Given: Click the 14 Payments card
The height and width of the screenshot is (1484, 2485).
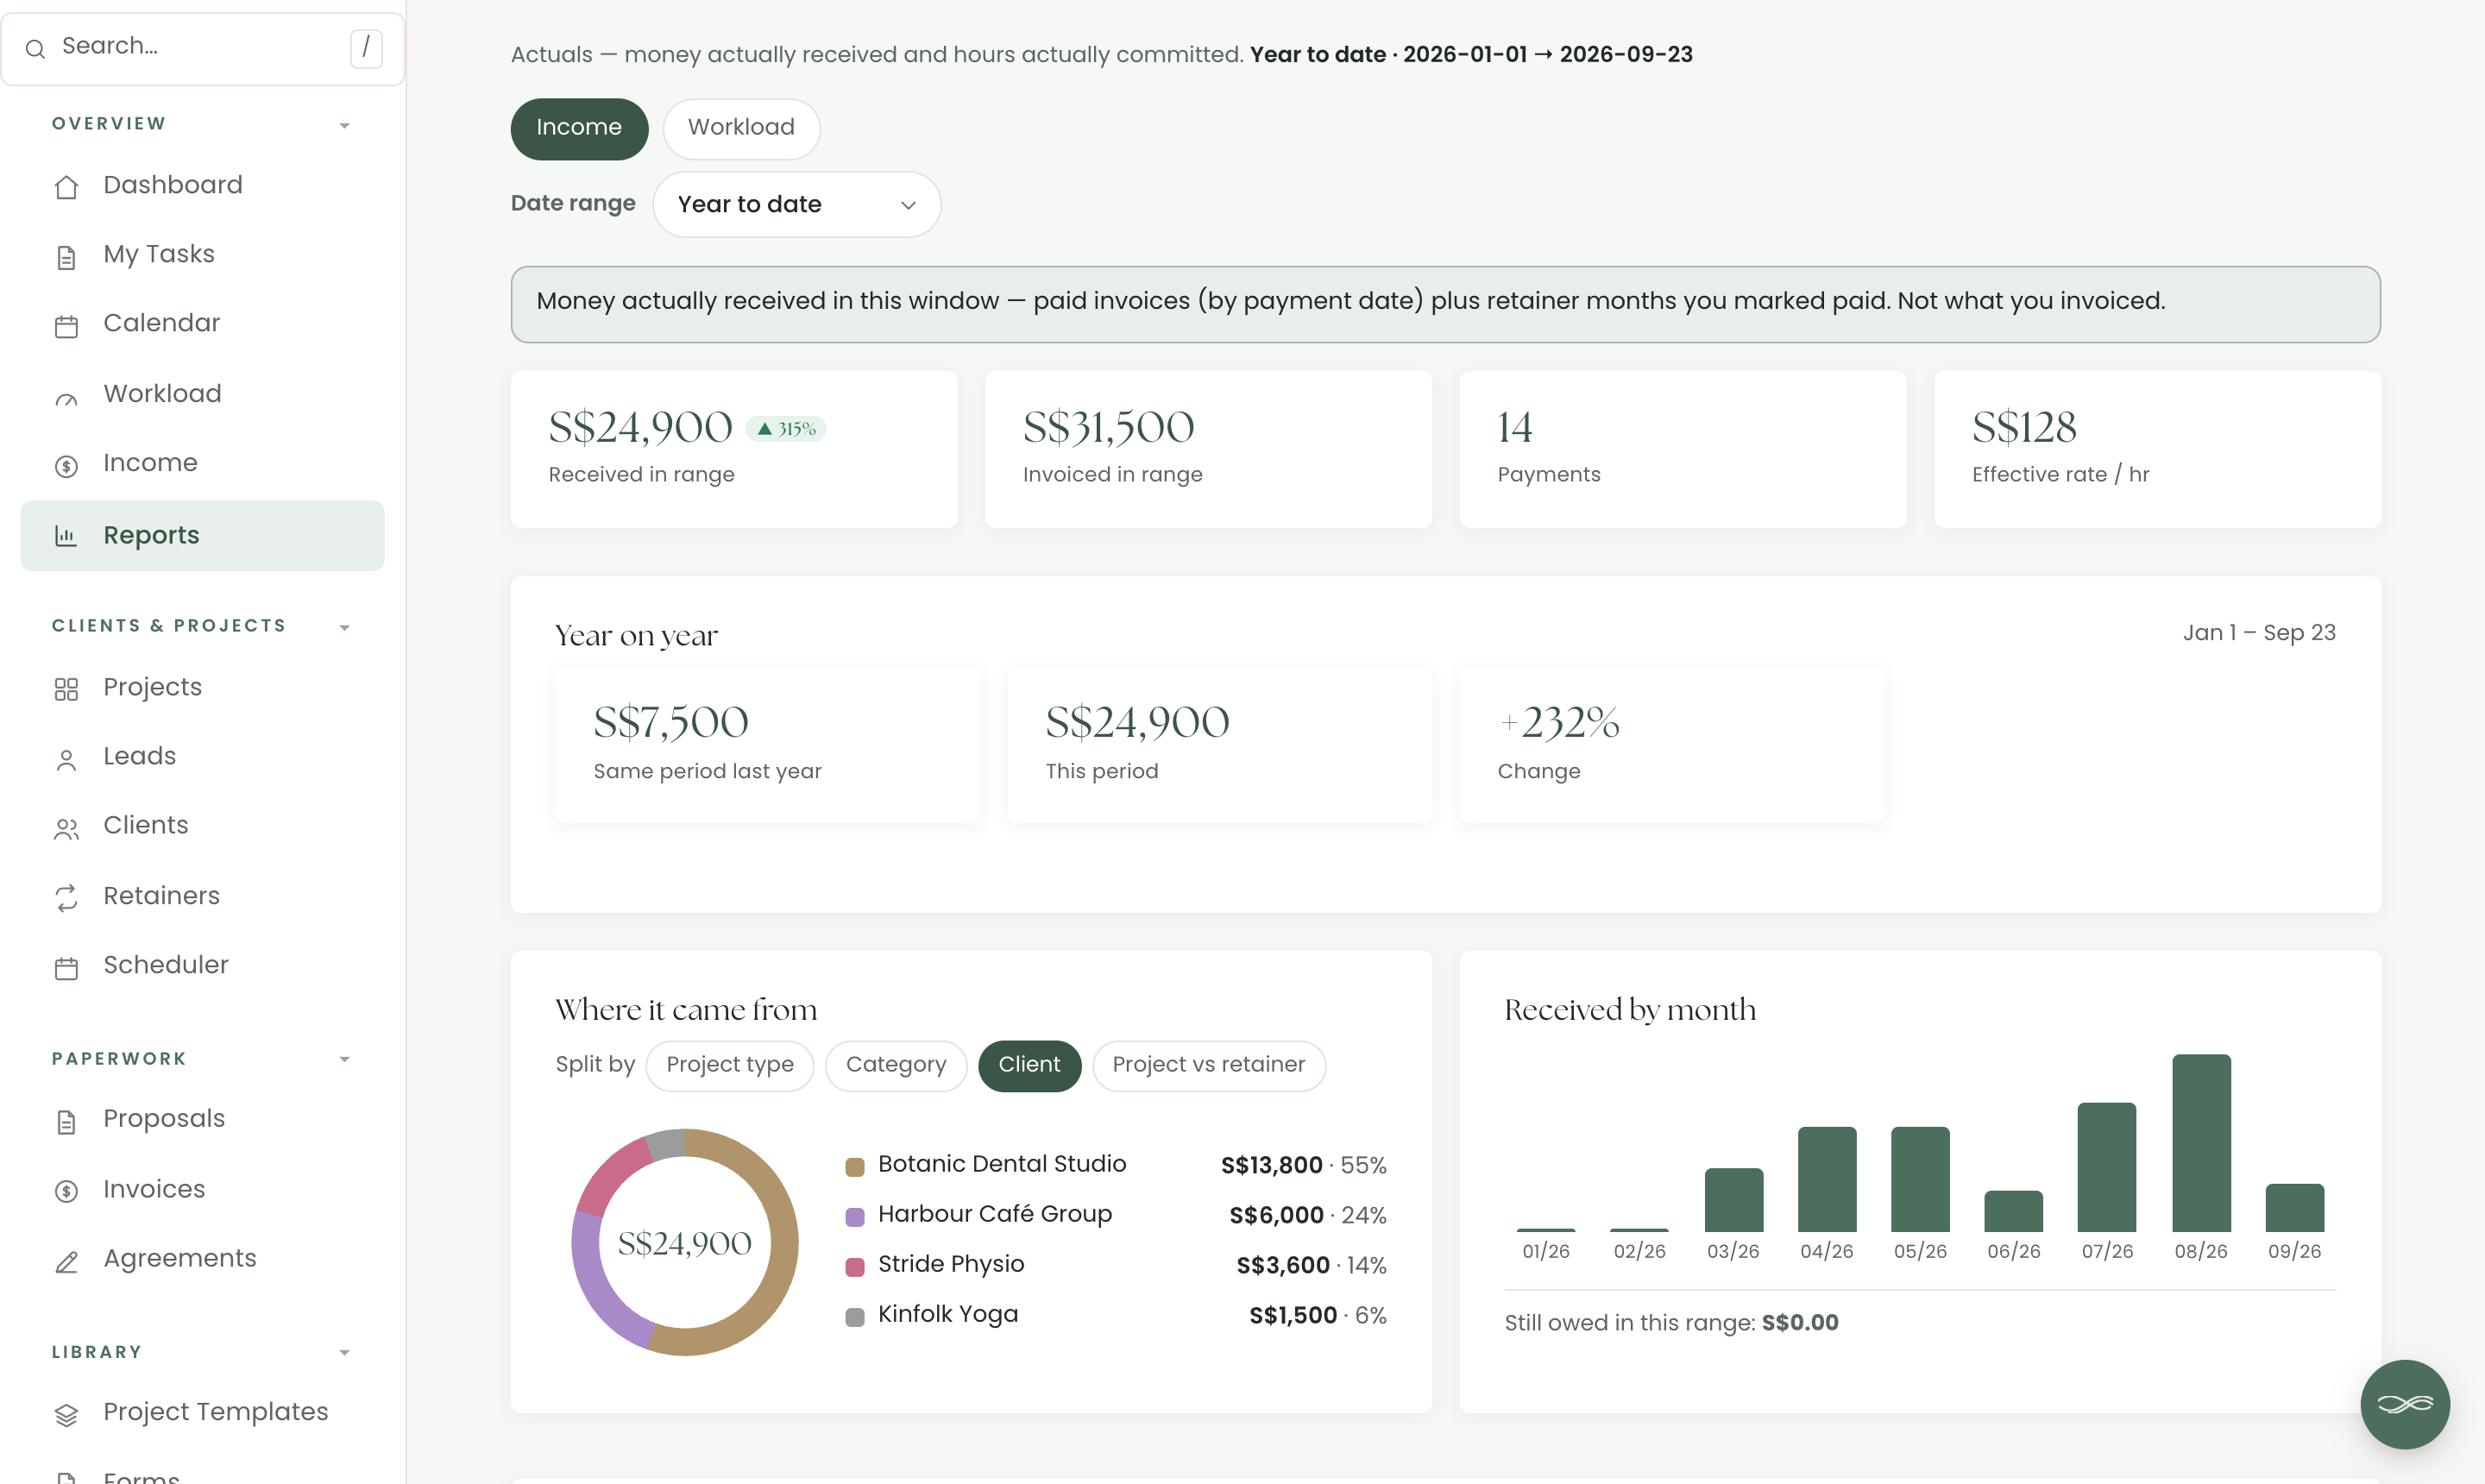Looking at the screenshot, I should (1683, 450).
